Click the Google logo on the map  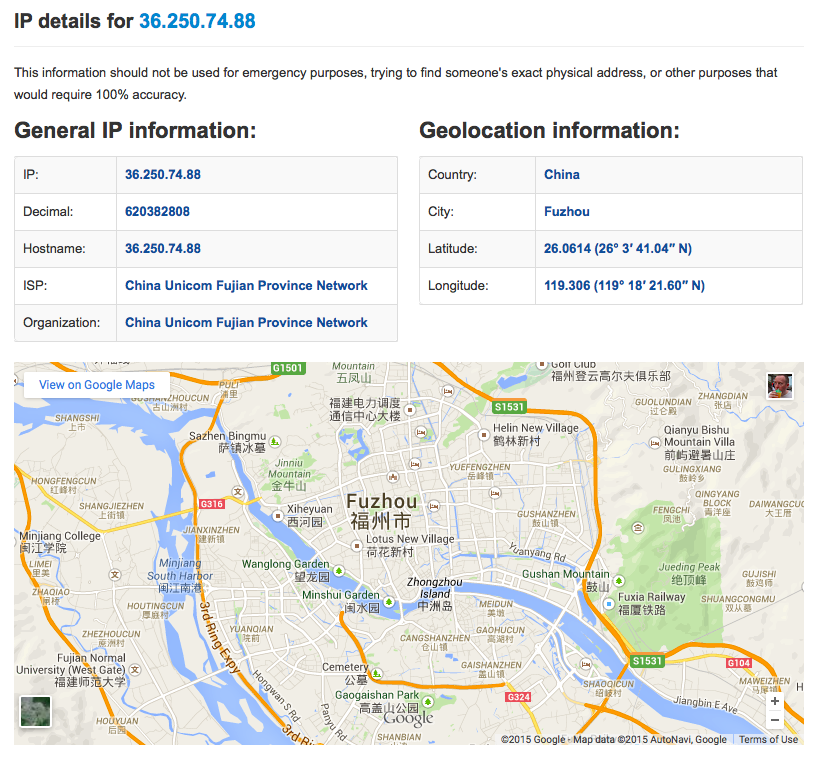click(408, 718)
